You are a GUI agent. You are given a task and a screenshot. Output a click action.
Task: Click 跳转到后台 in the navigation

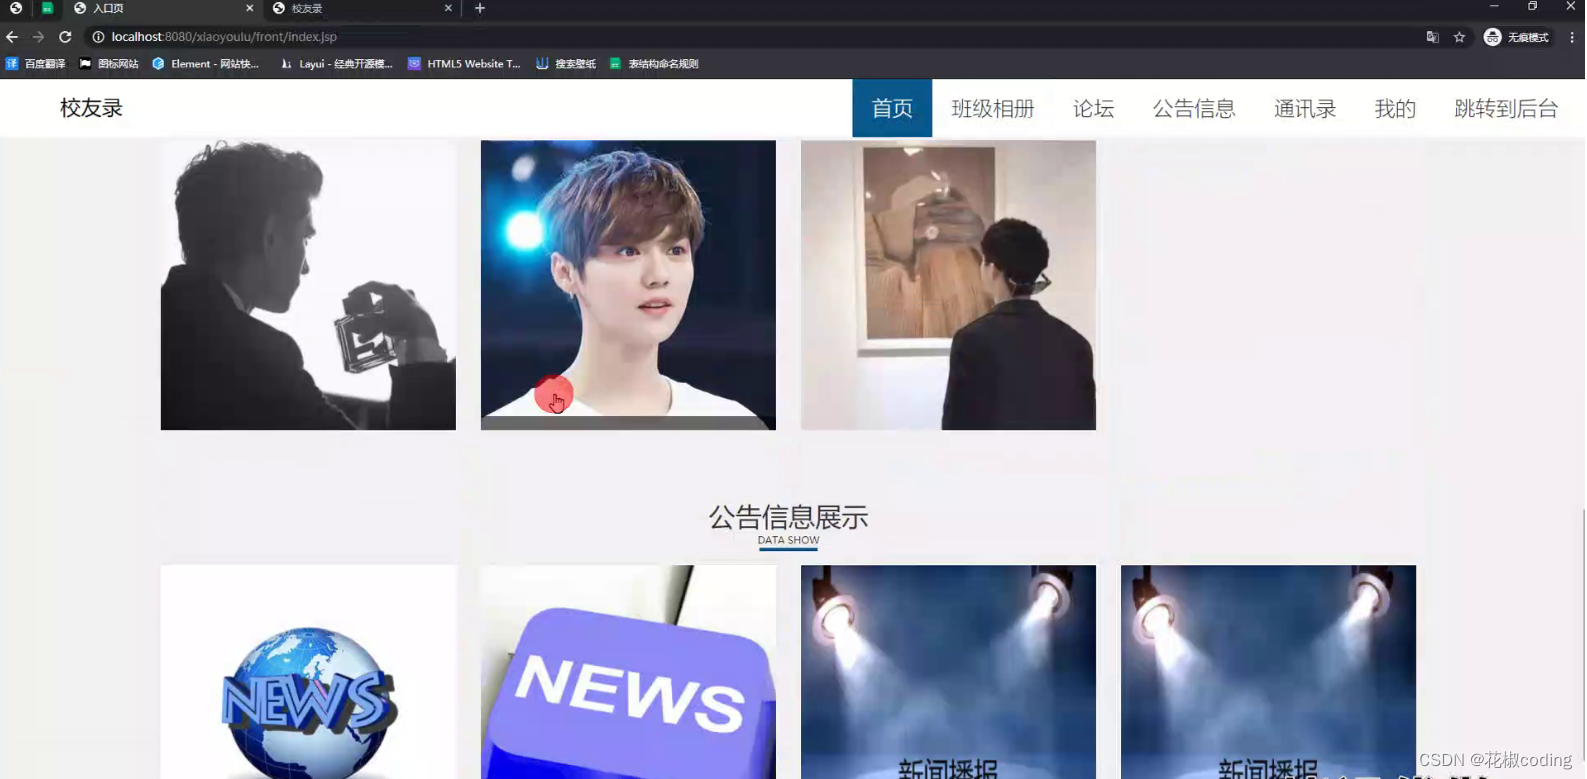(x=1506, y=108)
